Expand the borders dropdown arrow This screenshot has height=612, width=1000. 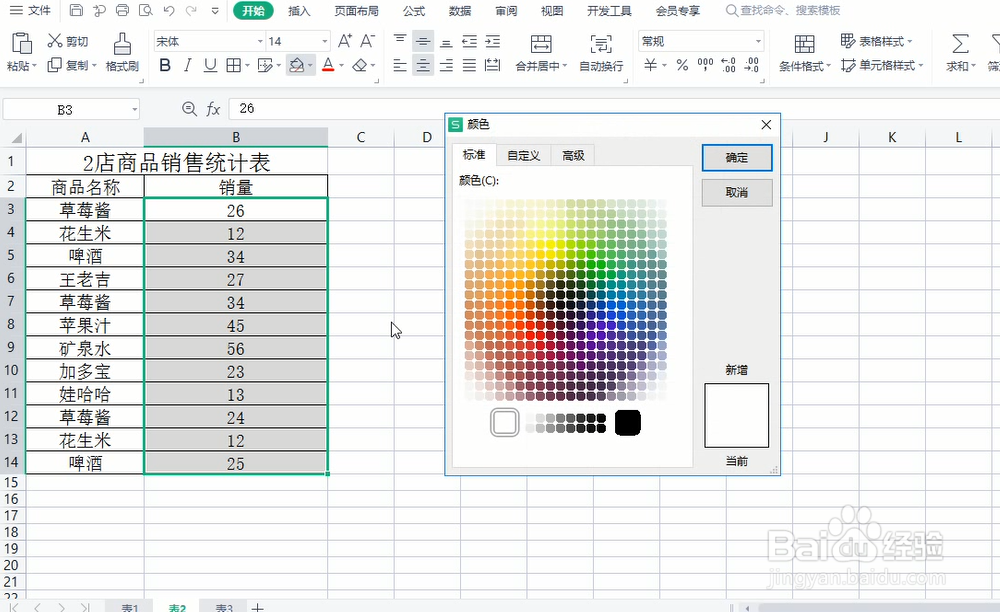pos(246,65)
